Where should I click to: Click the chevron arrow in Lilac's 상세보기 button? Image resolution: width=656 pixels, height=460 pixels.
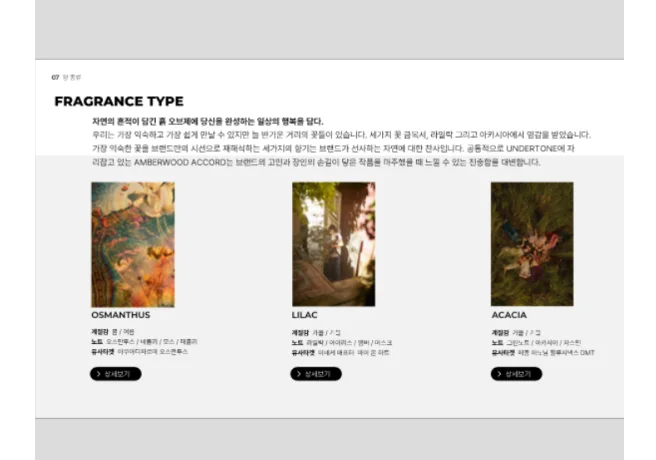click(x=299, y=374)
